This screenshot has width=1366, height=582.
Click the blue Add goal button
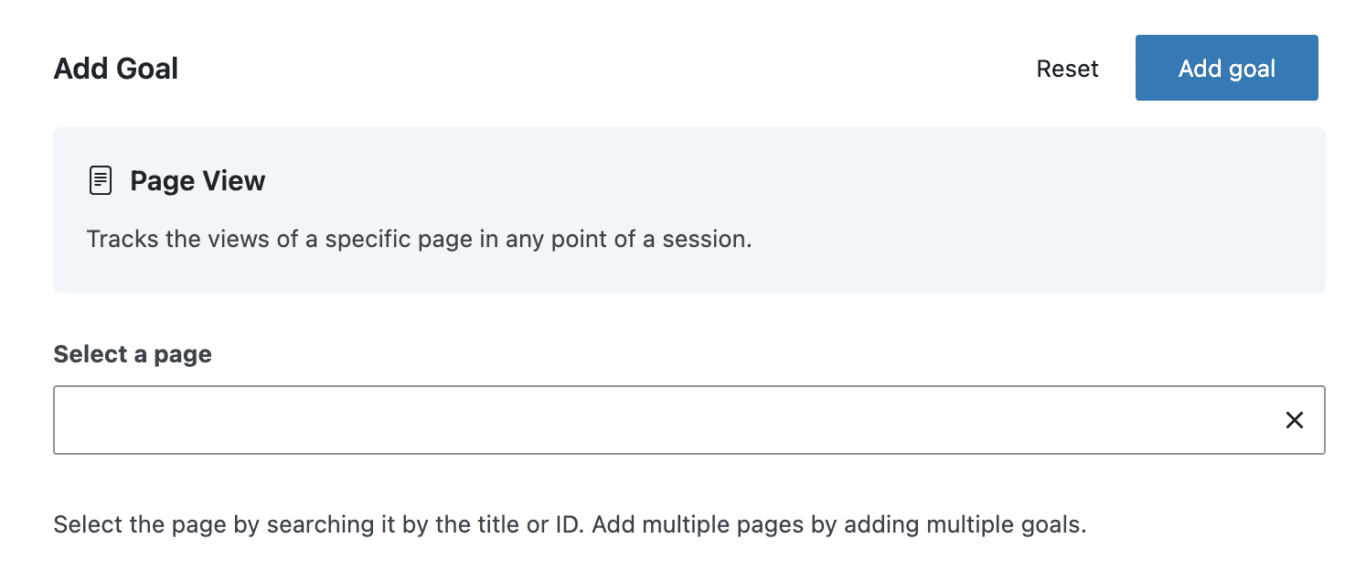tap(1226, 68)
